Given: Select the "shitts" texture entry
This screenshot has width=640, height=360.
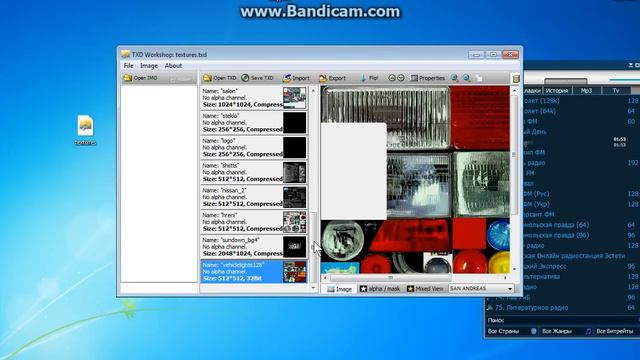Looking at the screenshot, I should click(x=254, y=173).
